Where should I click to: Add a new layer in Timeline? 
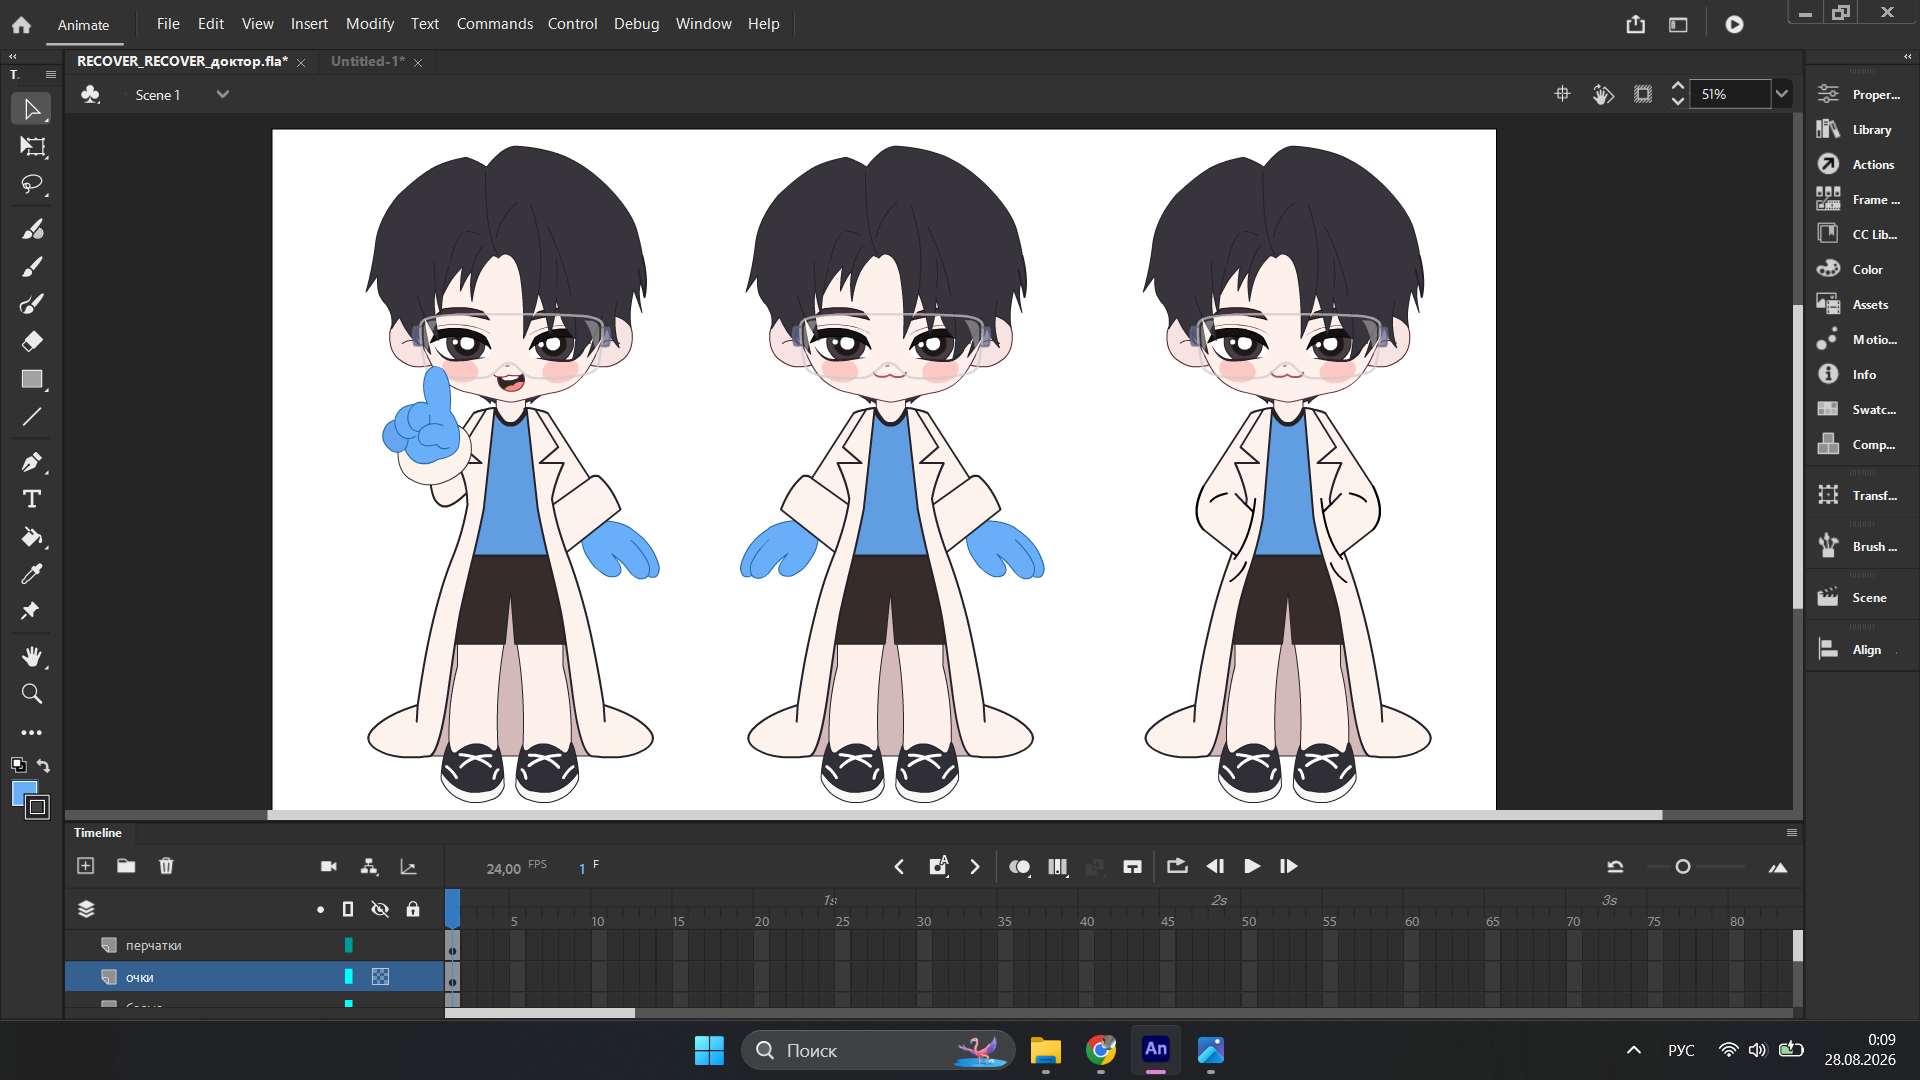pyautogui.click(x=86, y=866)
